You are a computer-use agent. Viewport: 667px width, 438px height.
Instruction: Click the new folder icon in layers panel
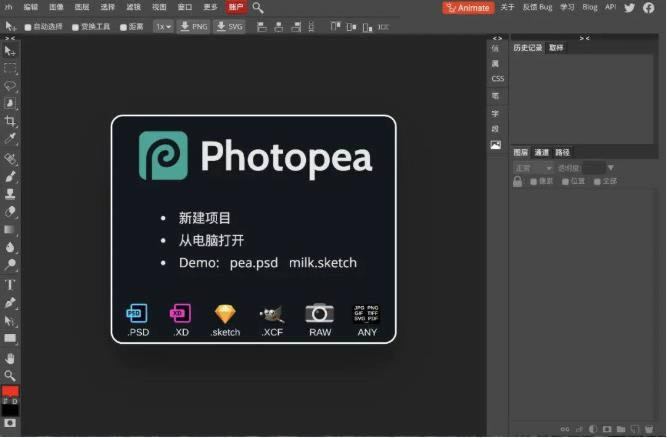pos(621,429)
